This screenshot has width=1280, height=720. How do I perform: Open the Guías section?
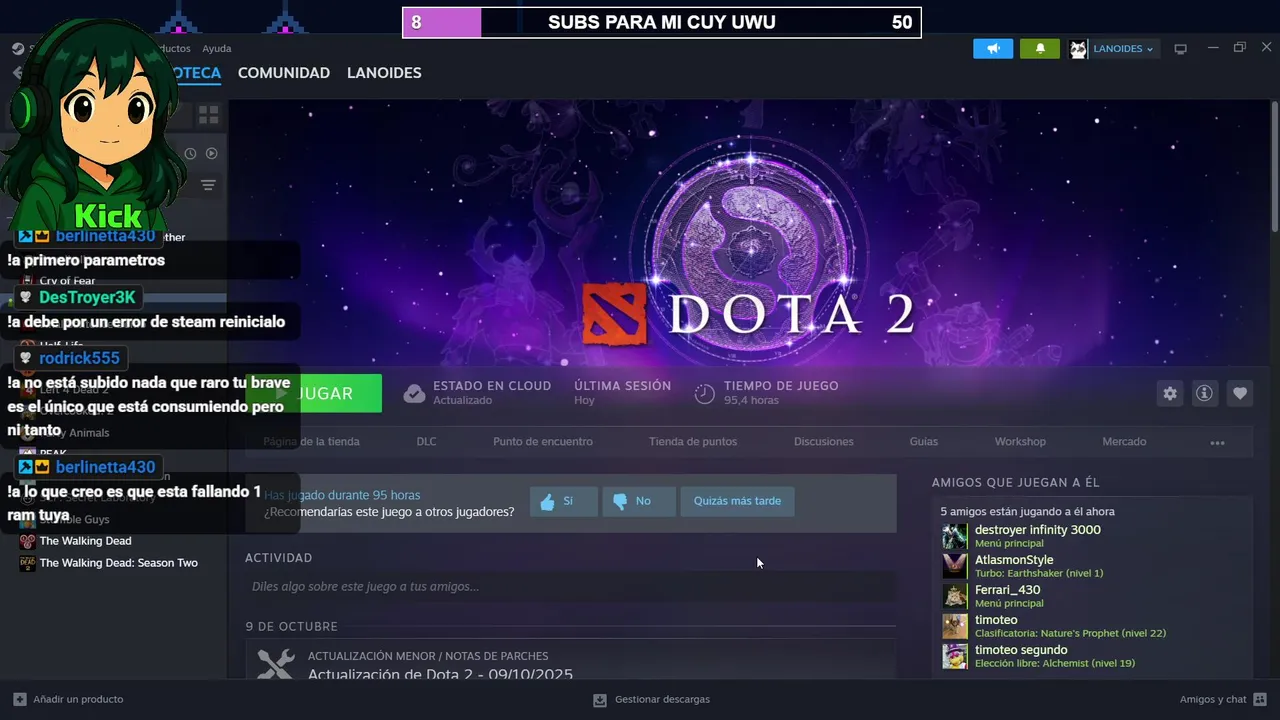pos(924,441)
